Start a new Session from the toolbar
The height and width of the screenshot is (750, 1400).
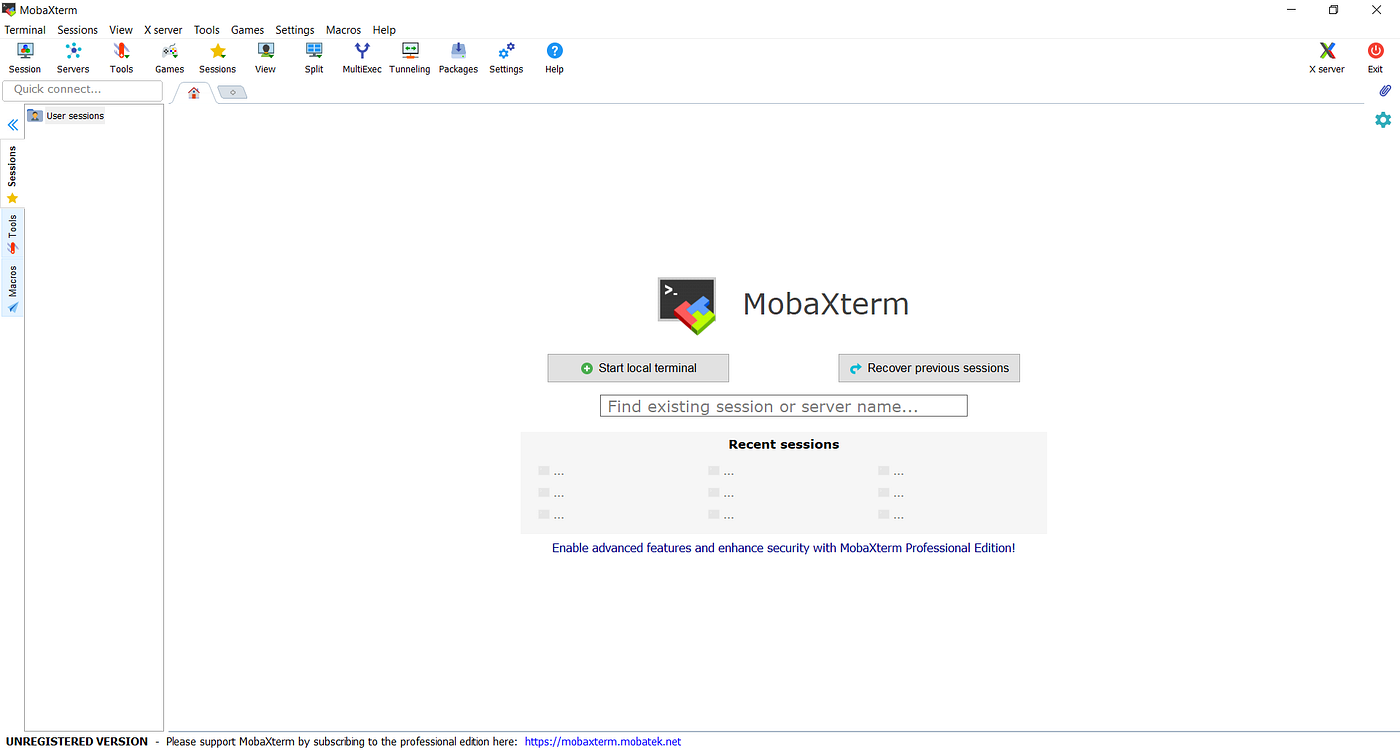coord(24,56)
